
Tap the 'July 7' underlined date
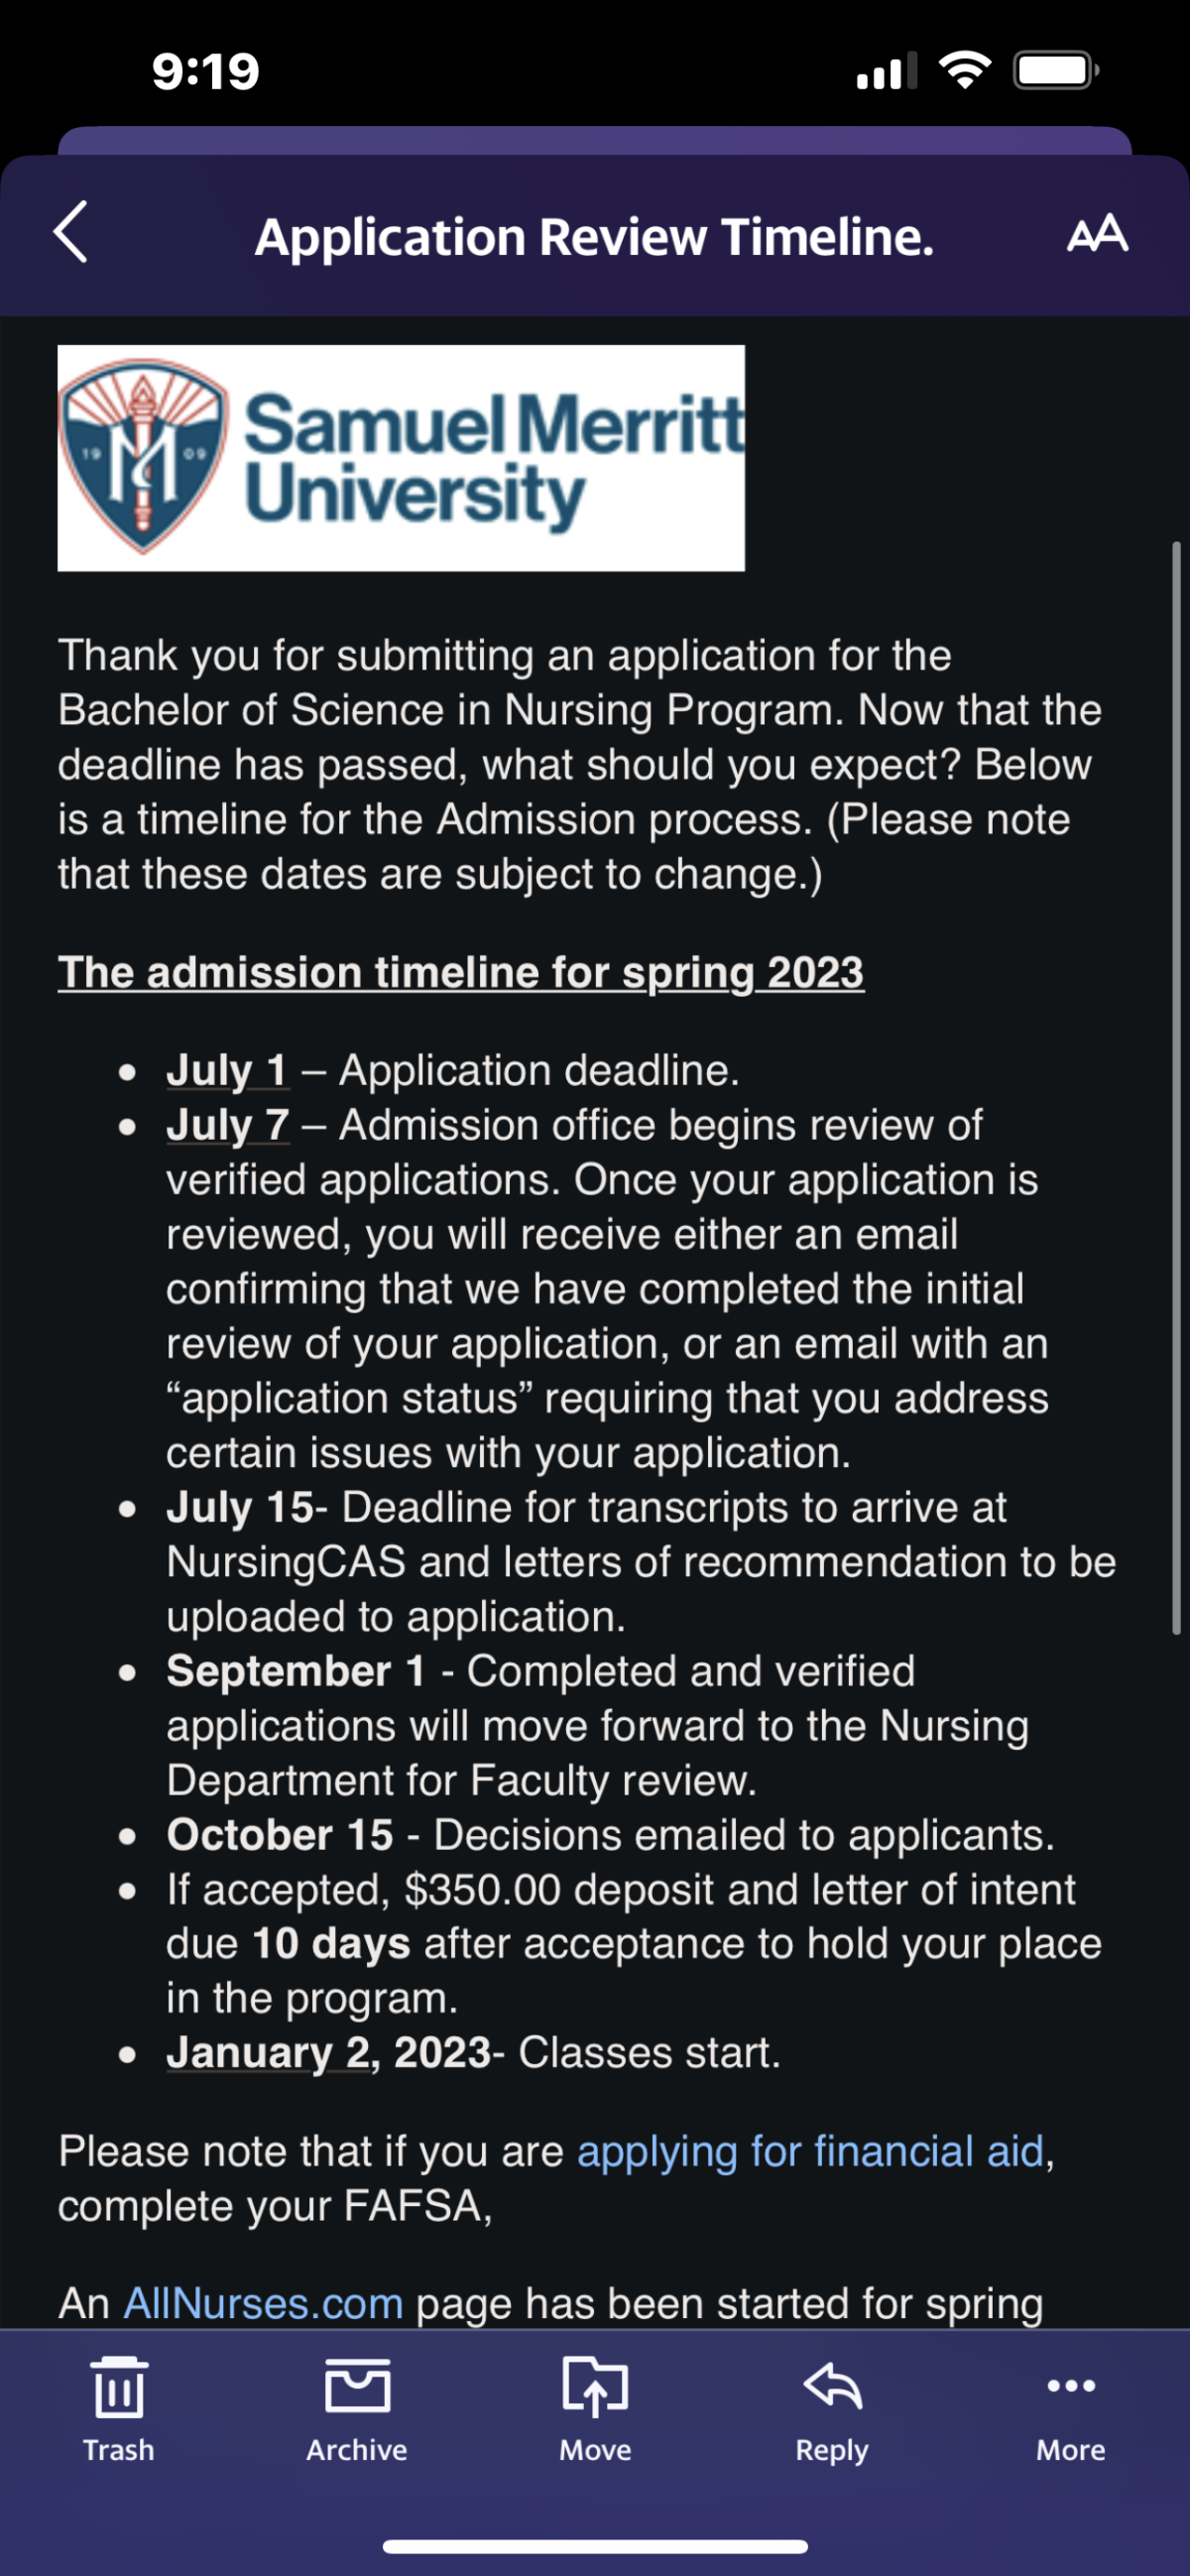[228, 1125]
